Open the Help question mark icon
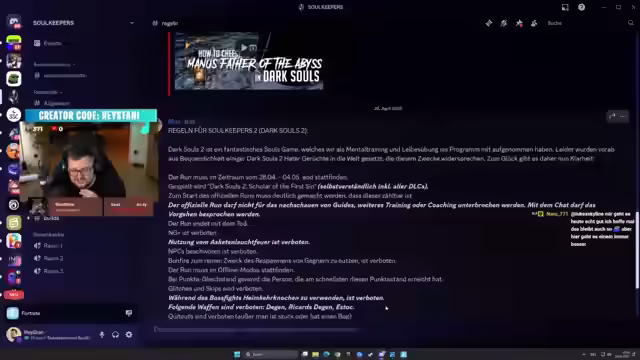Image resolution: width=640 pixels, height=360 pixels. point(581,7)
